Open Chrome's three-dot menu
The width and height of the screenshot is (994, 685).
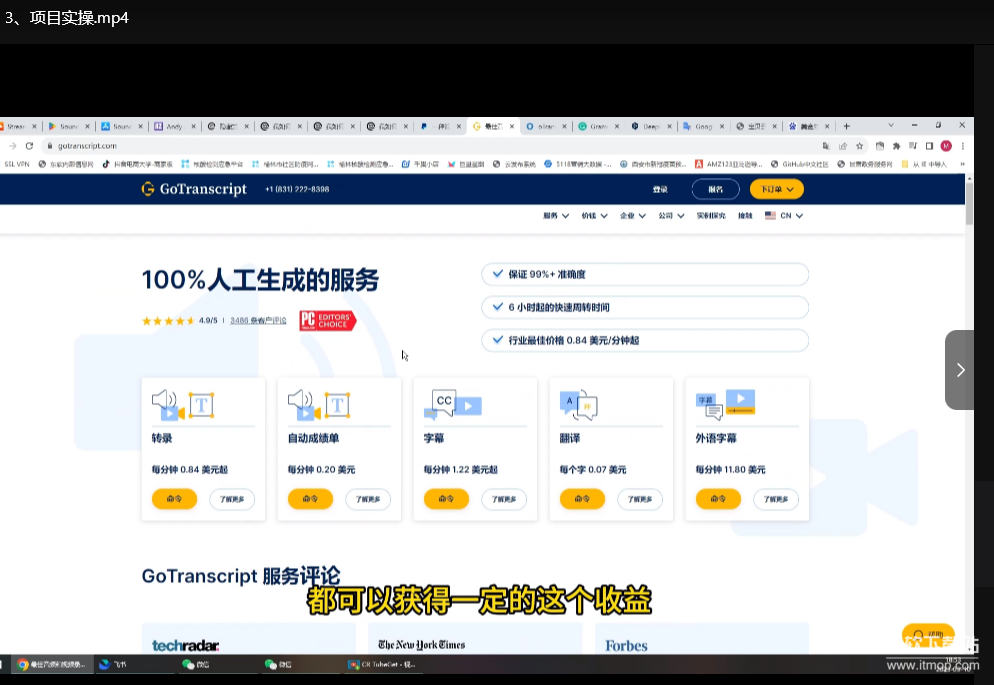click(x=962, y=146)
